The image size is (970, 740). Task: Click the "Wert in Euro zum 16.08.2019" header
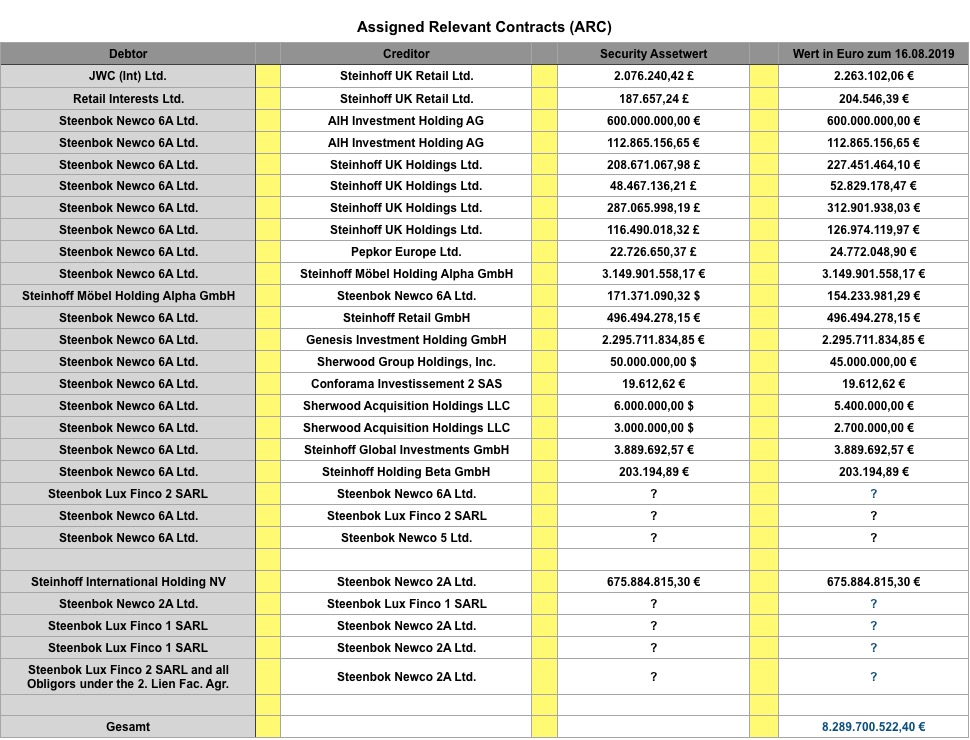(874, 54)
